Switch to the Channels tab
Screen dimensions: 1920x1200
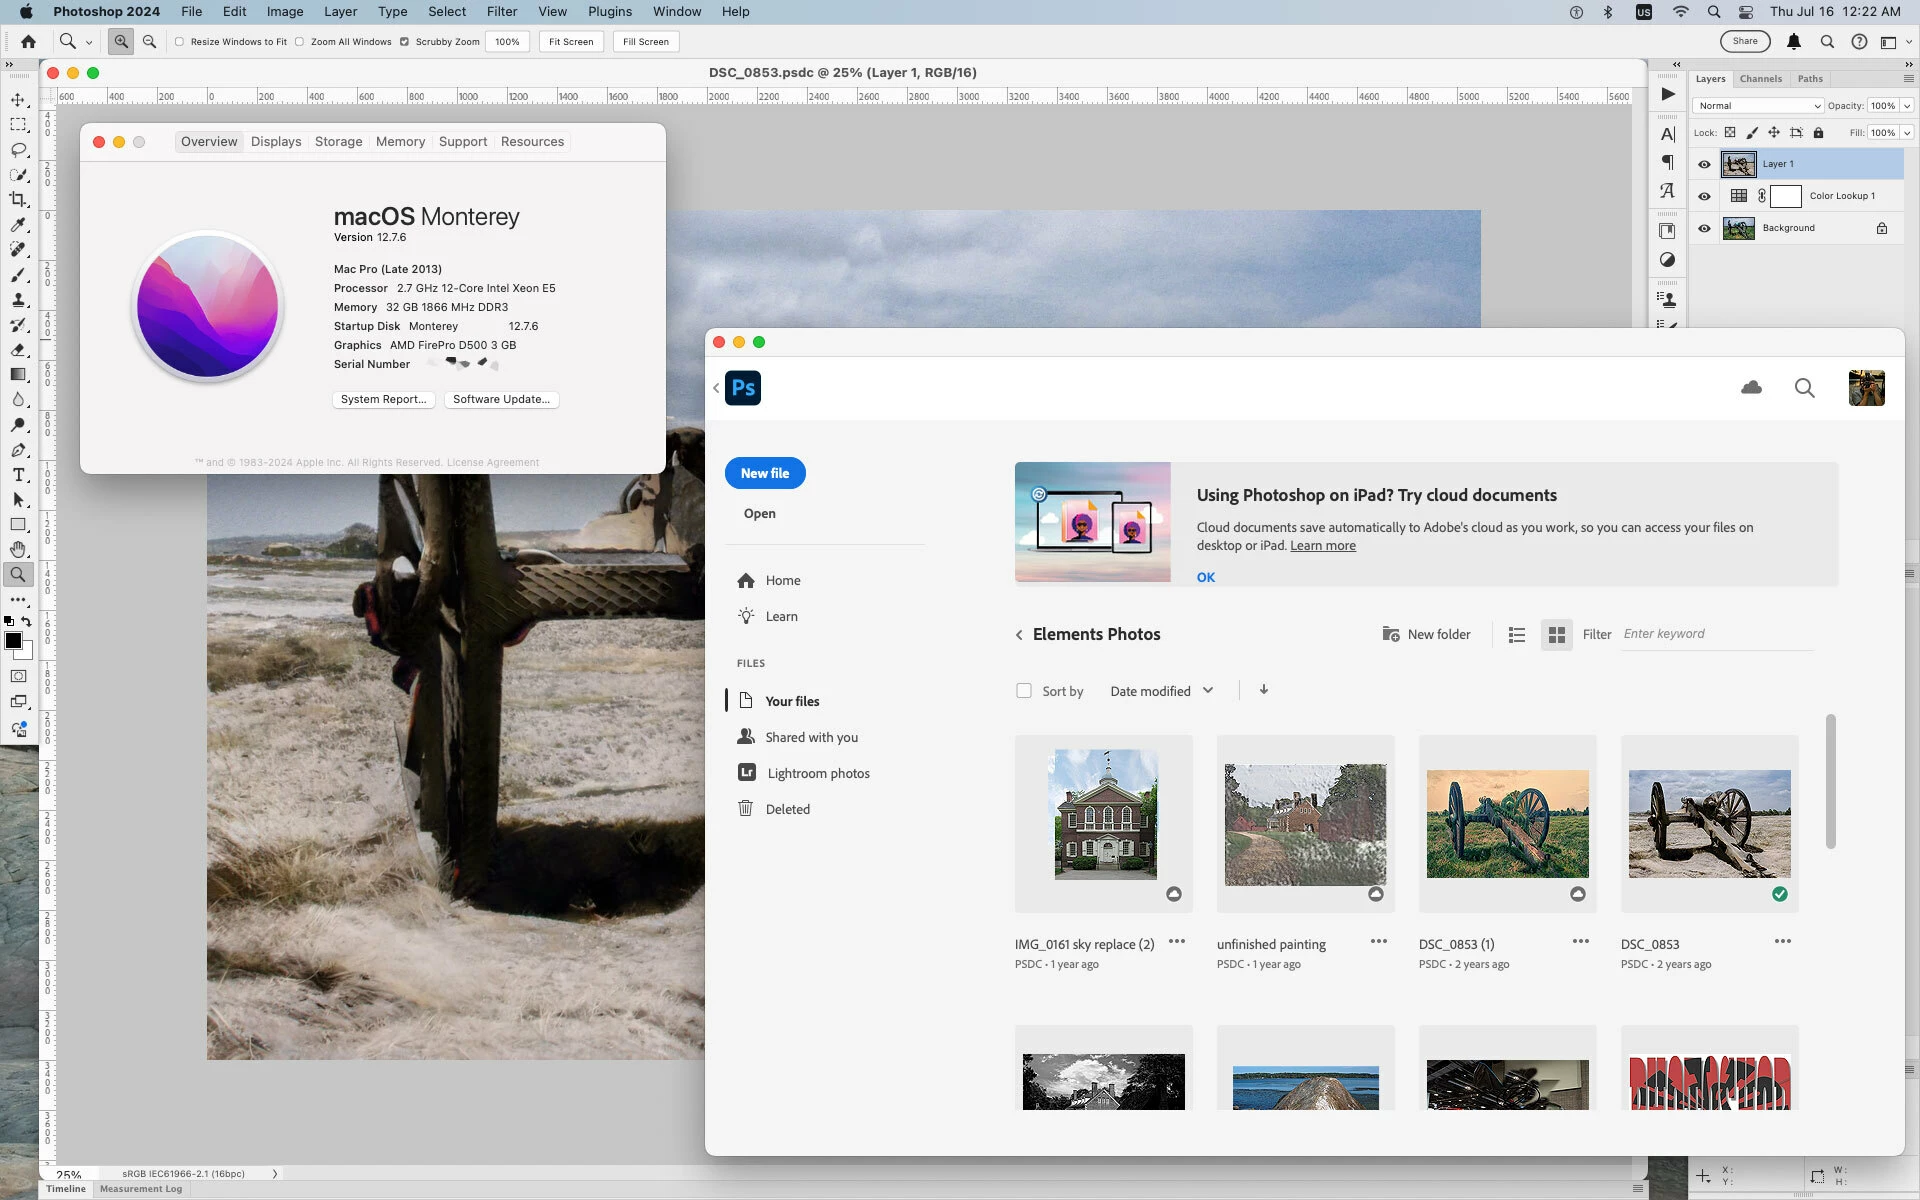1760,79
